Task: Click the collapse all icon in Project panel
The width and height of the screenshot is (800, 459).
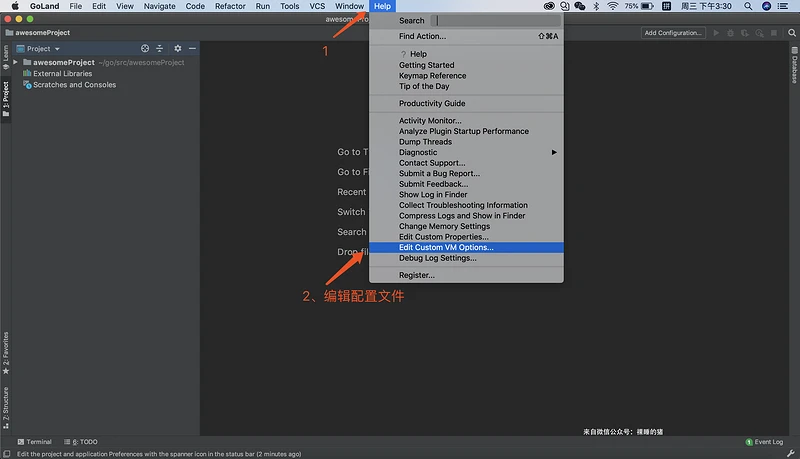Action: [x=159, y=48]
